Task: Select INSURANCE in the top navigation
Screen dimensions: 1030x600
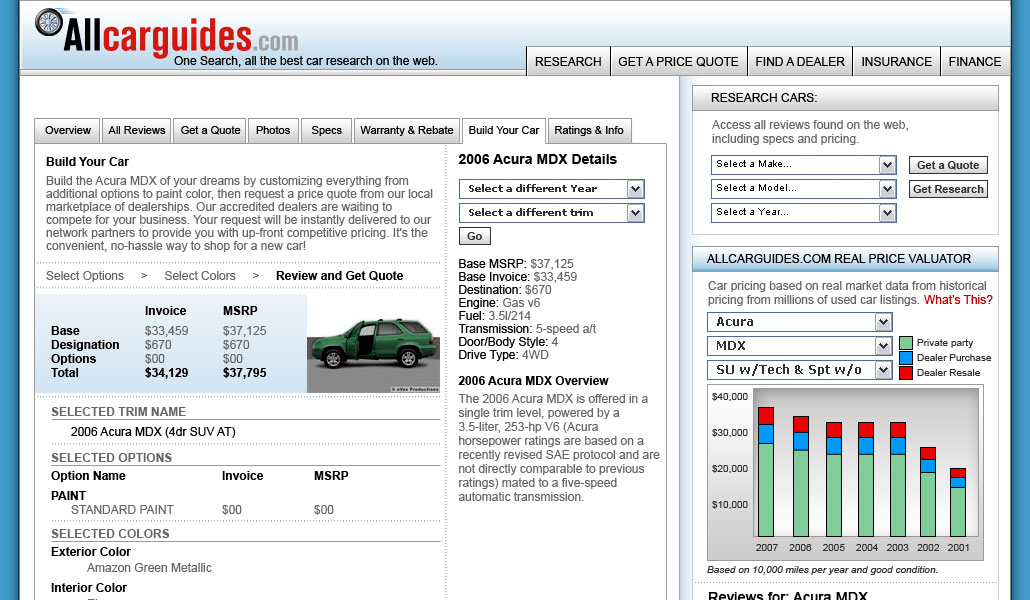Action: [x=896, y=61]
